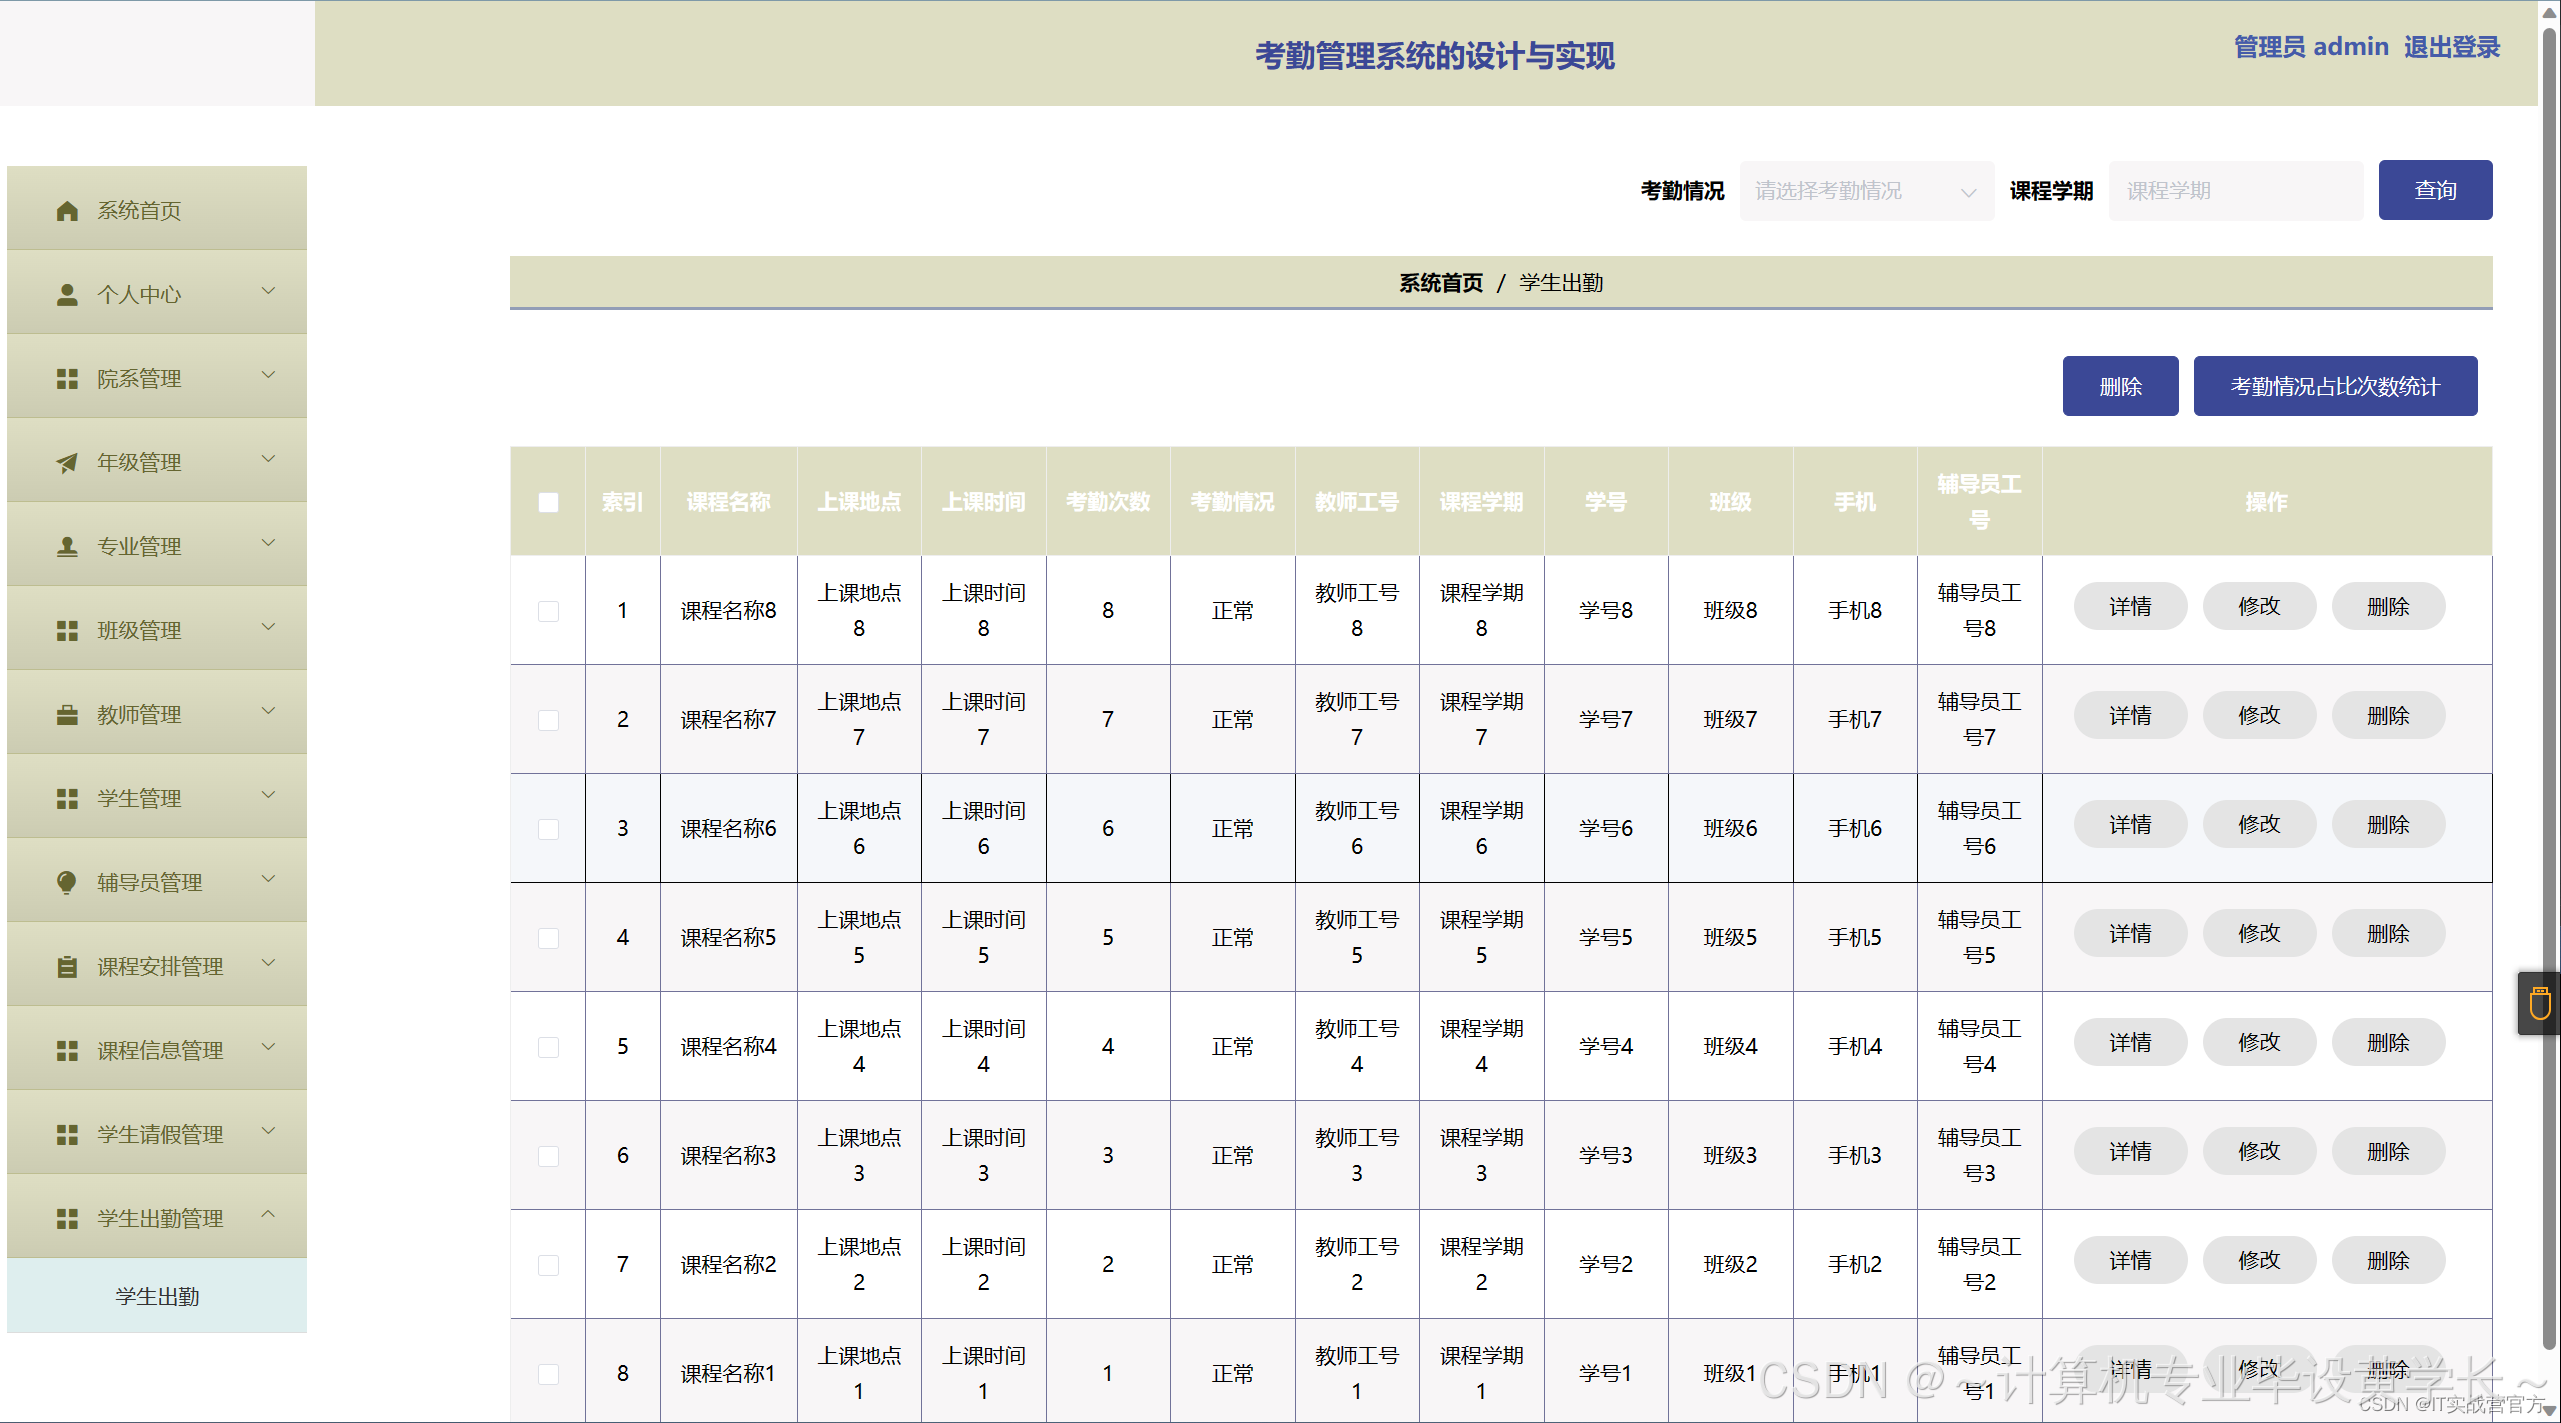Collapse the 学生出勤管理 menu chevron

pyautogui.click(x=268, y=1215)
